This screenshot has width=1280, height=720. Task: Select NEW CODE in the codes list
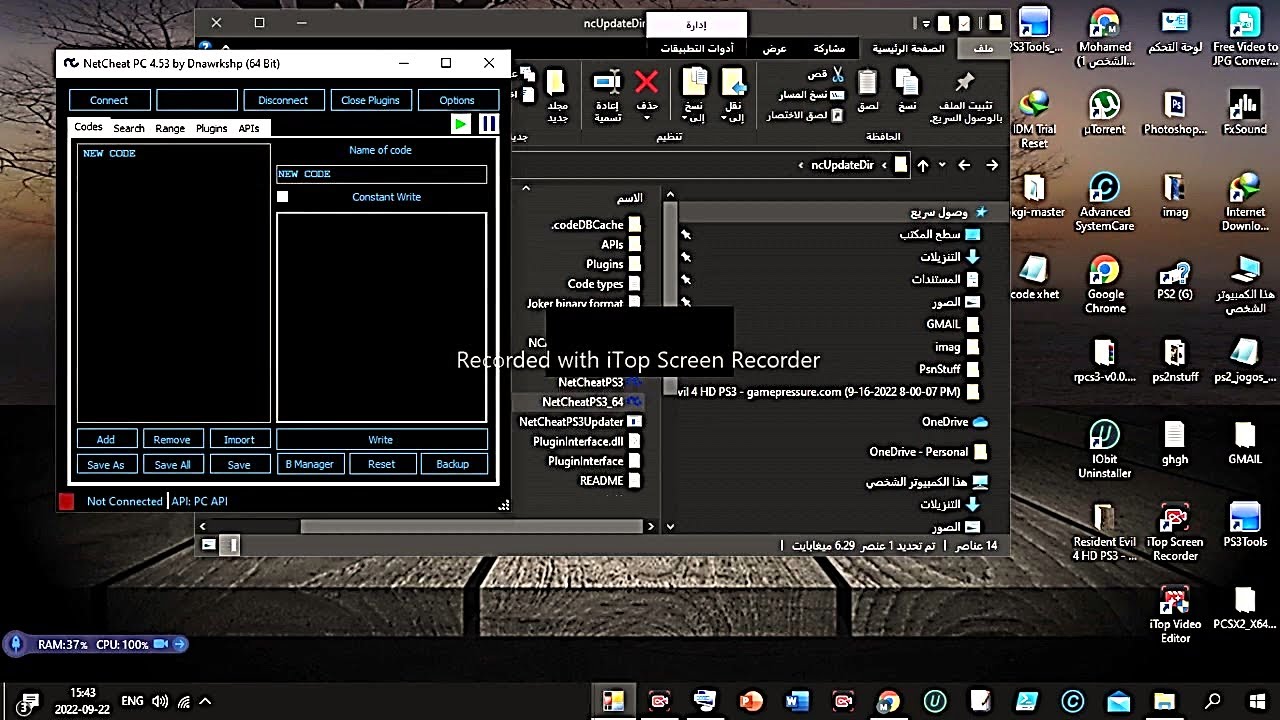click(109, 153)
